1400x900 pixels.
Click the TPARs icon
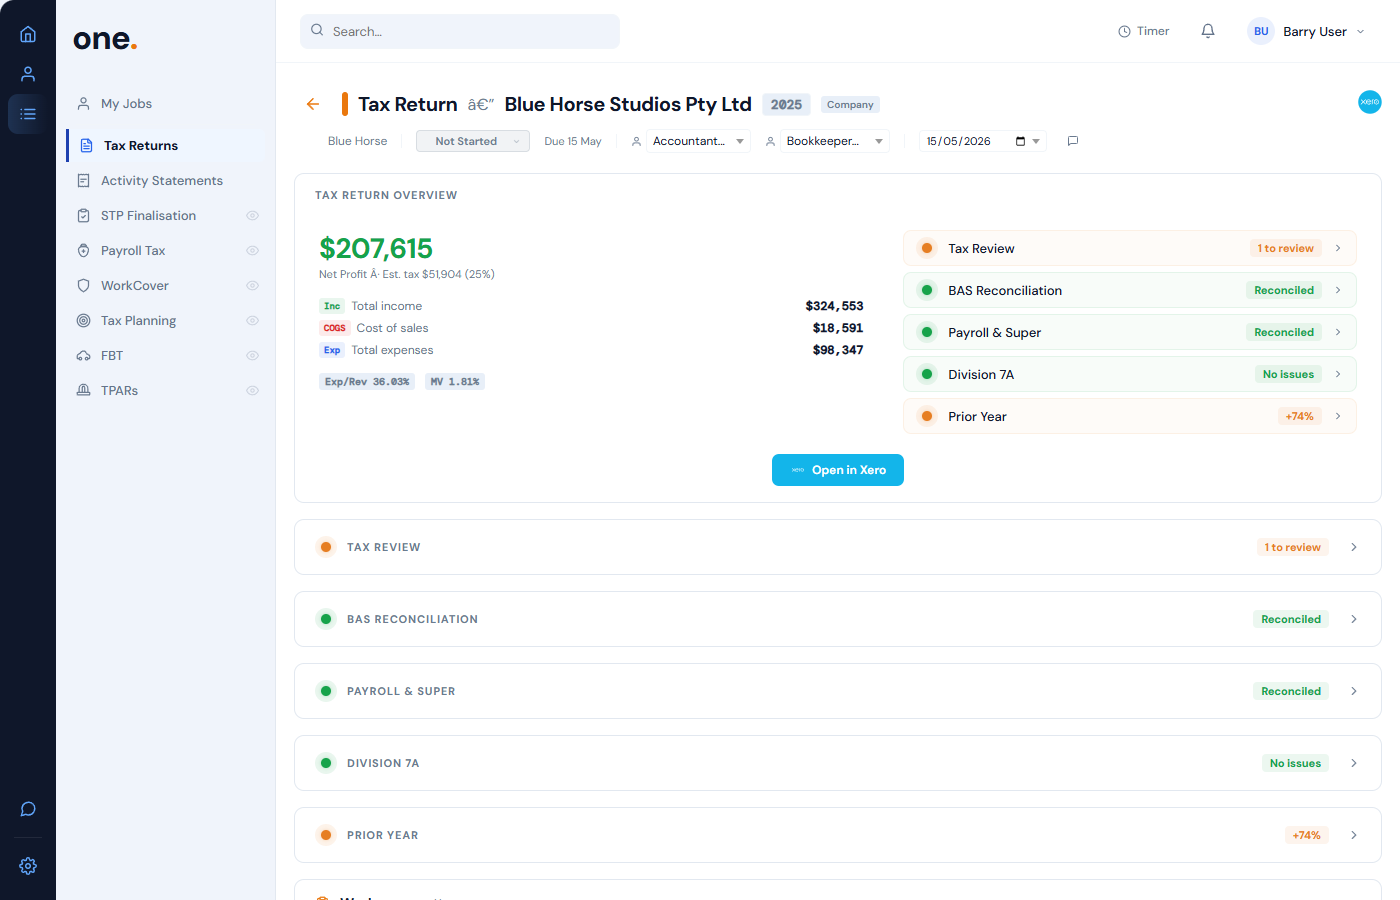pyautogui.click(x=84, y=390)
